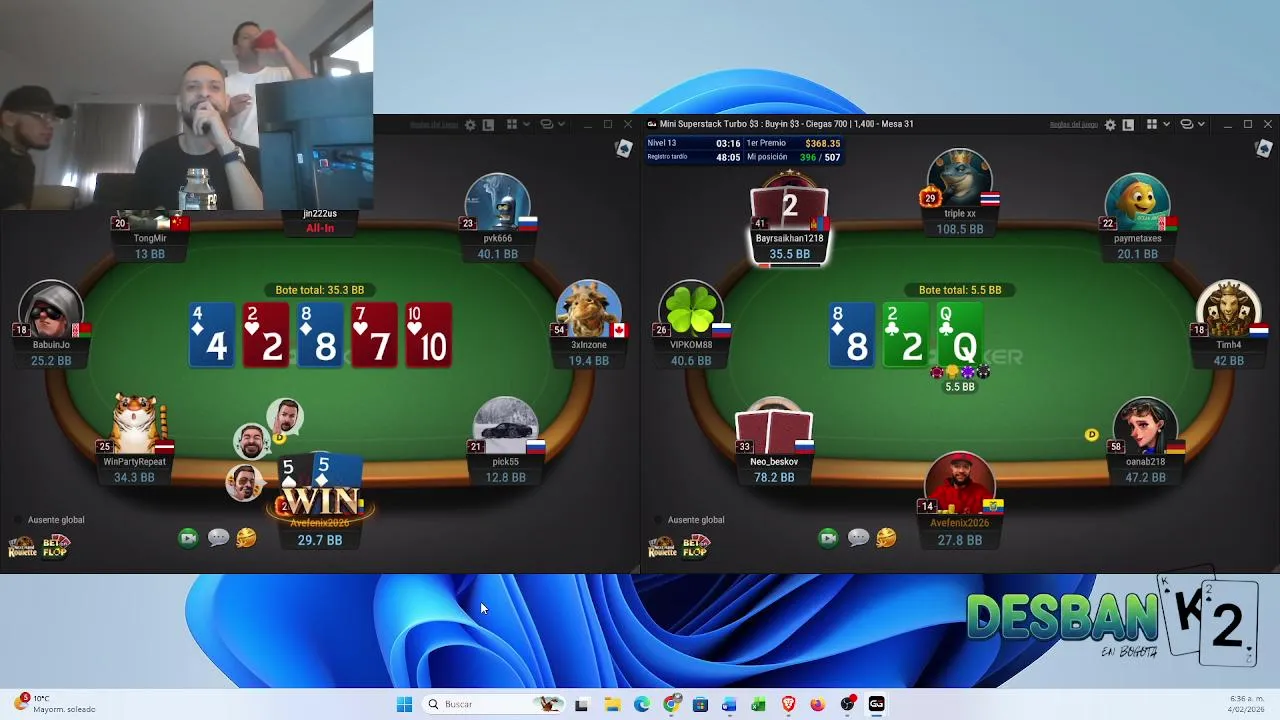Click the taskbar 'Buscar' search field

point(493,704)
